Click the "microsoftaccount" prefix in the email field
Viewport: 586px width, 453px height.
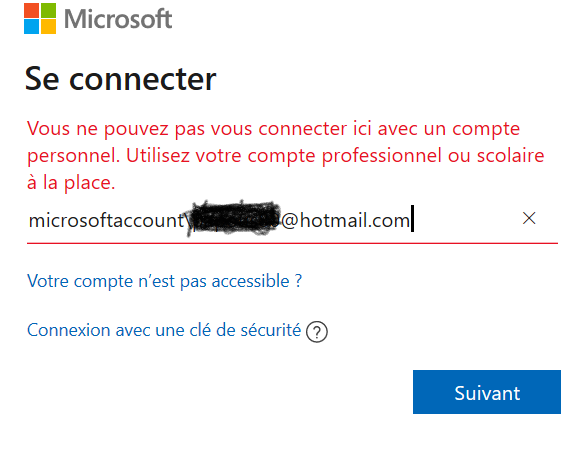107,220
